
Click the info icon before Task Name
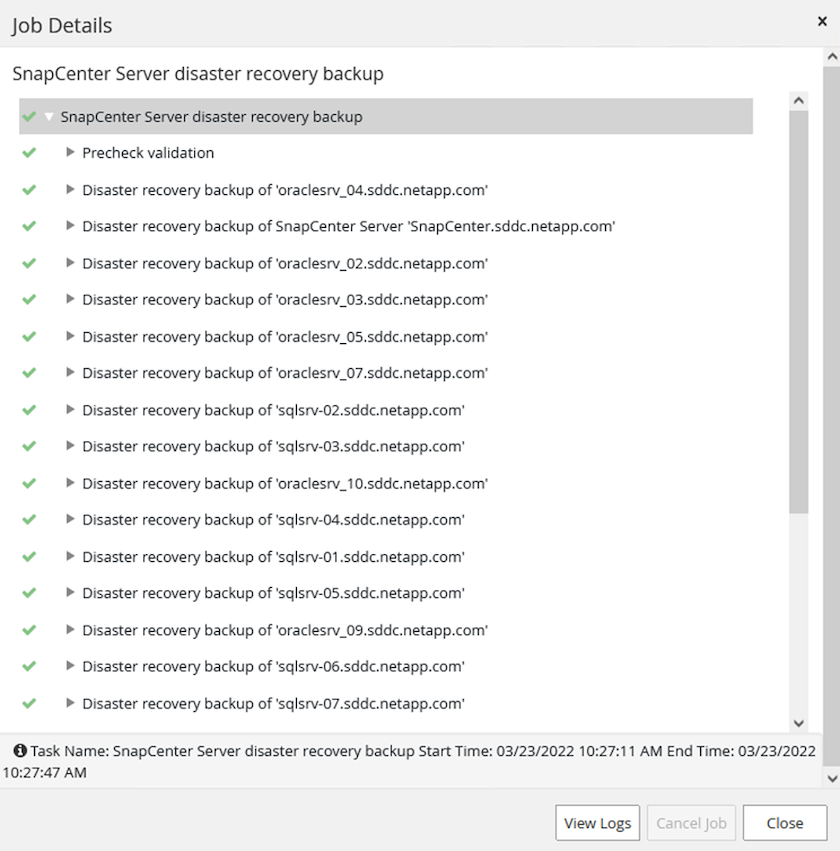coord(20,751)
